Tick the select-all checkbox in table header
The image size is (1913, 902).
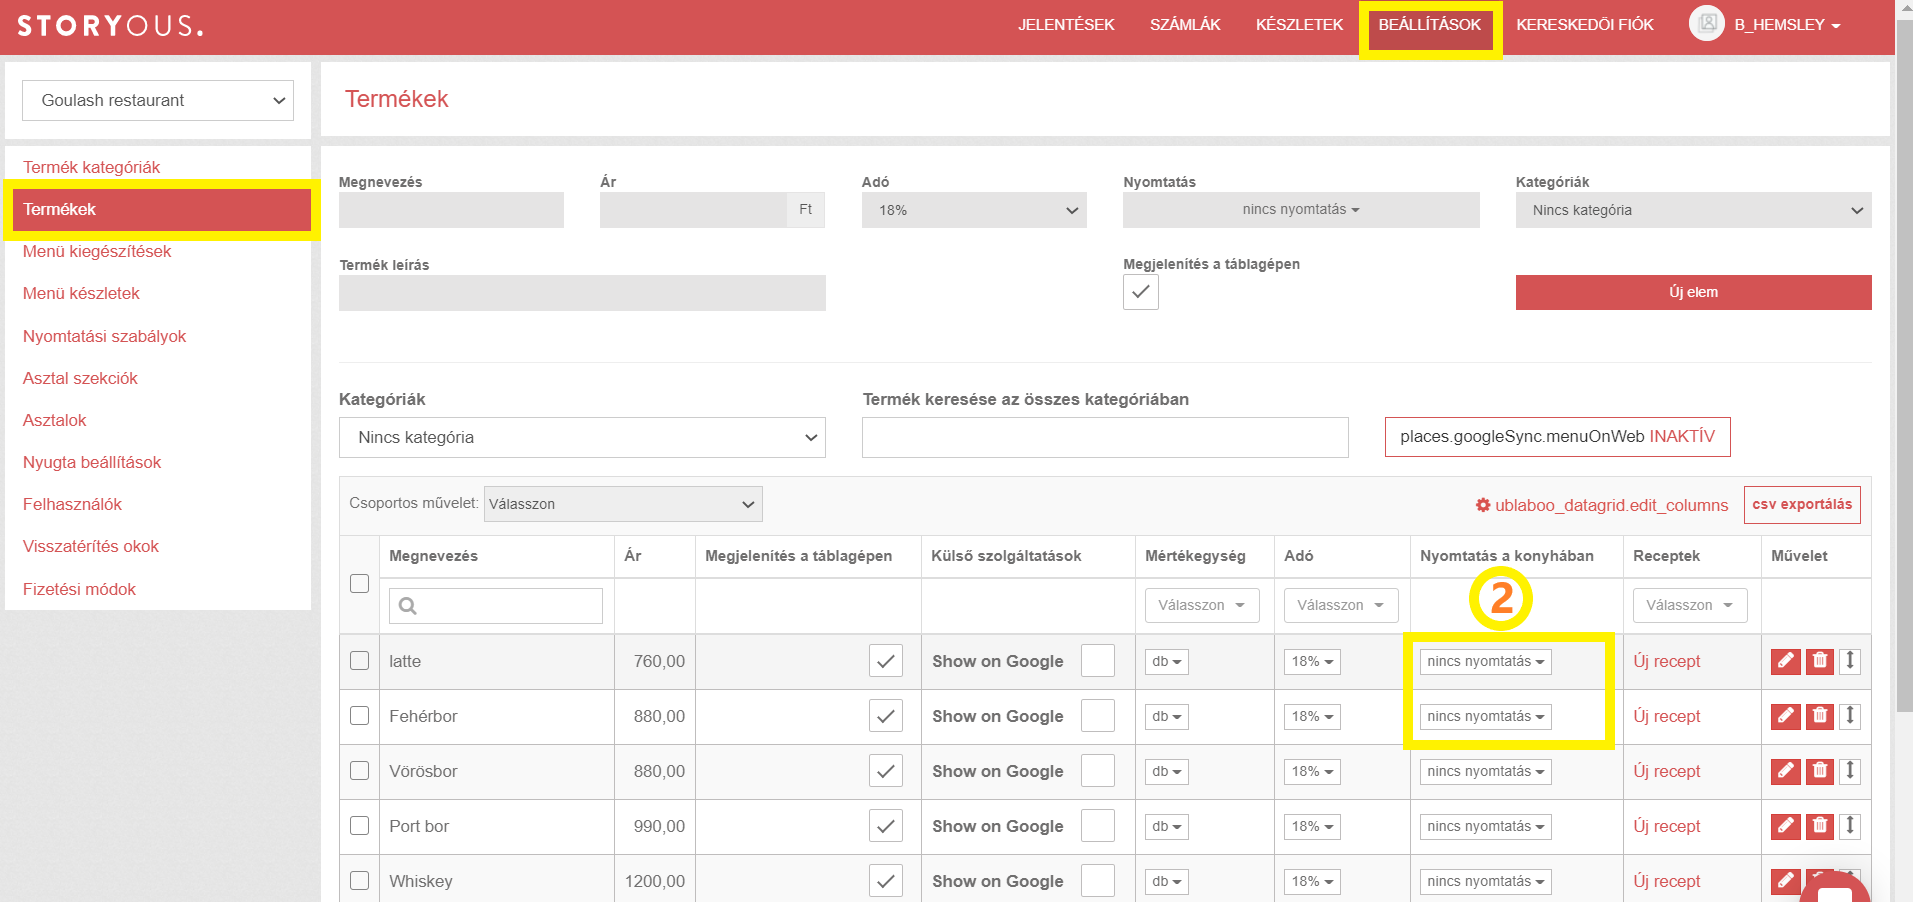[360, 584]
